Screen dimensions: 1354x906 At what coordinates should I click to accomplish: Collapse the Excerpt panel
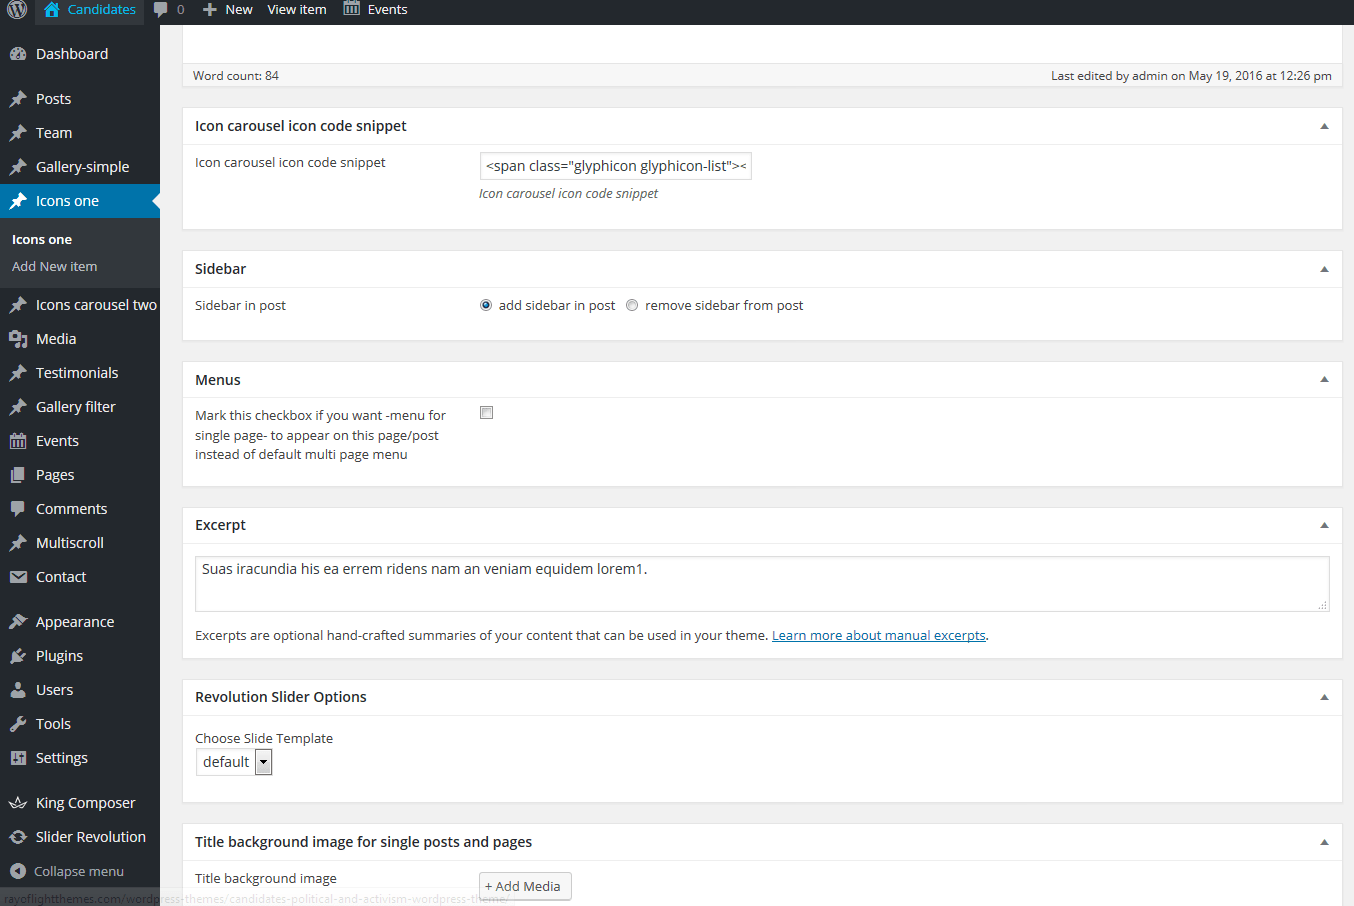[x=1324, y=525]
